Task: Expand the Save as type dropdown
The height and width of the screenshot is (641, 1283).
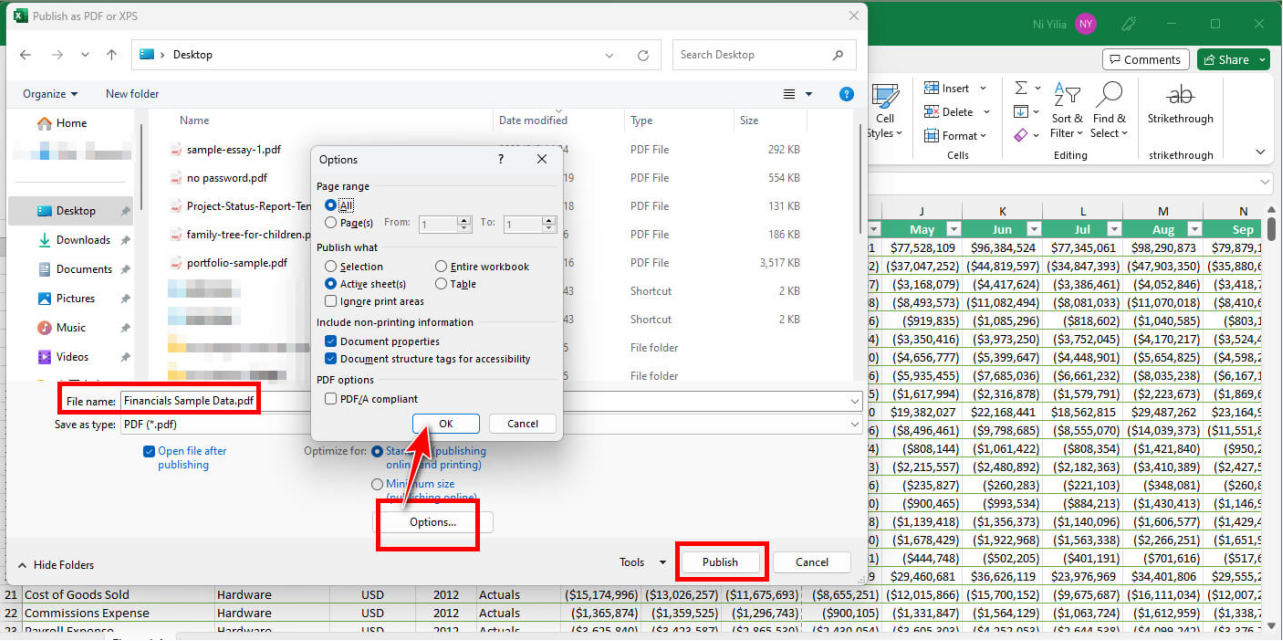Action: click(x=853, y=424)
